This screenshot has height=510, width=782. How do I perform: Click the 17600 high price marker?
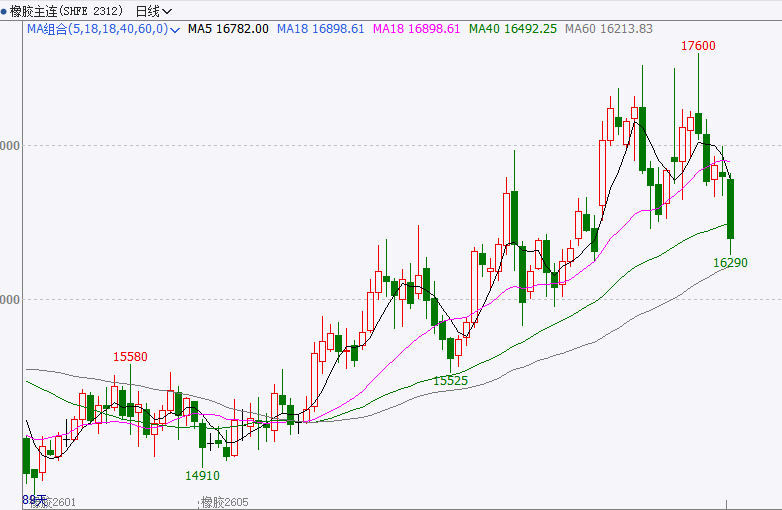[698, 46]
